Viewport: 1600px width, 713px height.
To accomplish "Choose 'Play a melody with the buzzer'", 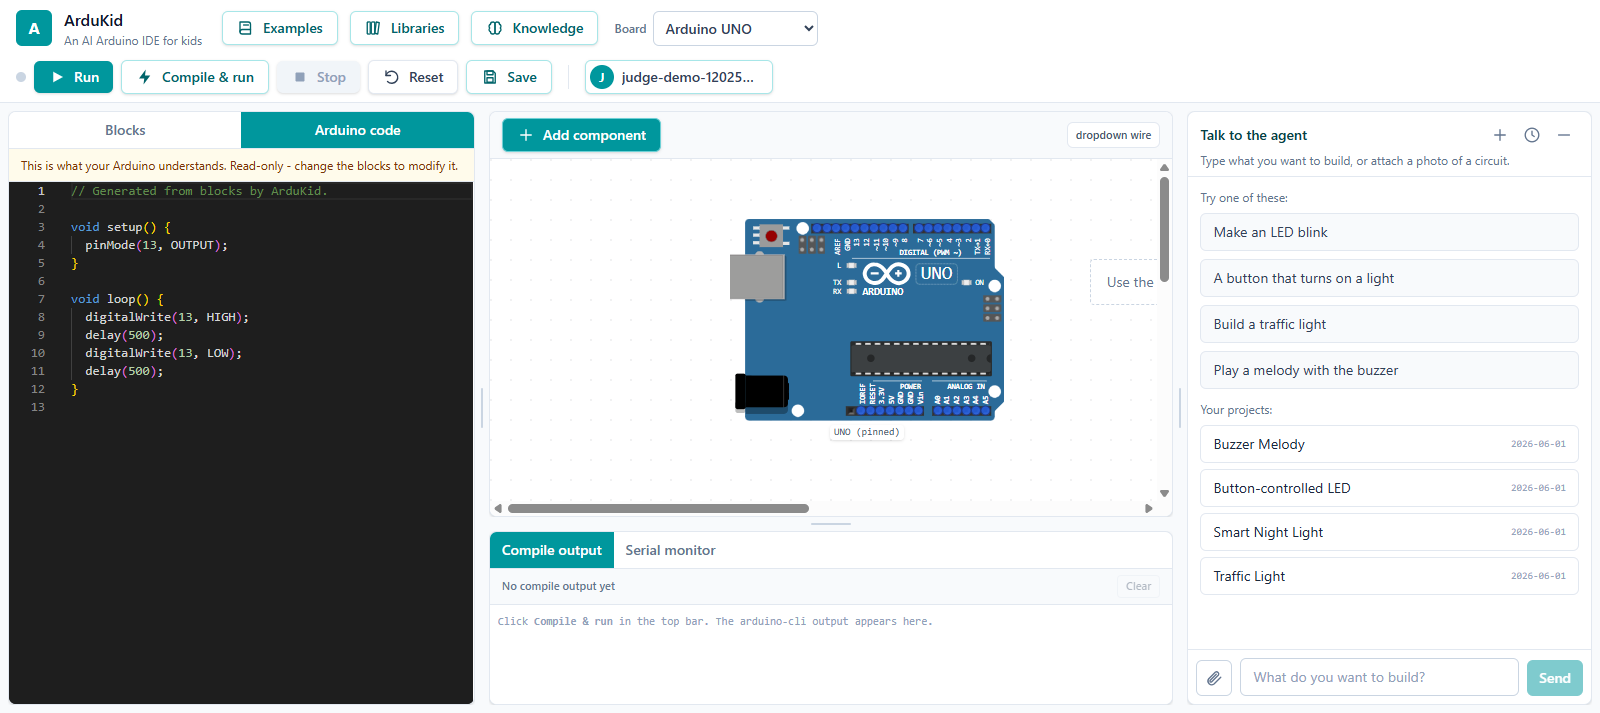I will tap(1389, 370).
